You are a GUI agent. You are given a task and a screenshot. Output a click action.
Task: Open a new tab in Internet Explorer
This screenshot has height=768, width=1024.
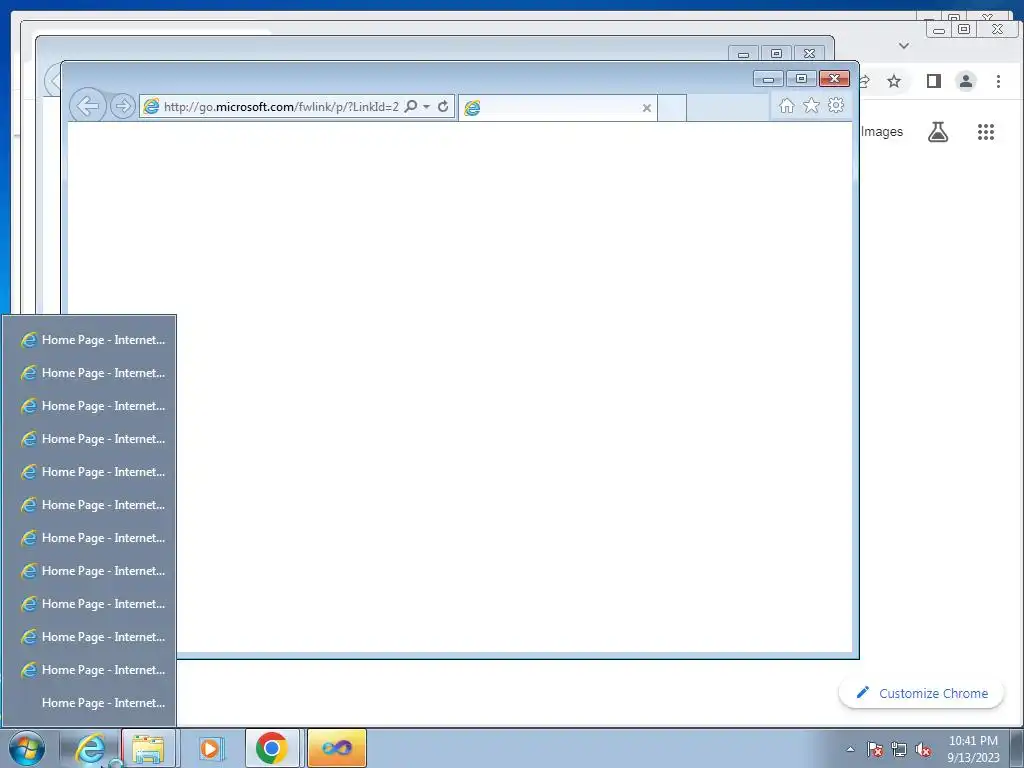pyautogui.click(x=671, y=108)
